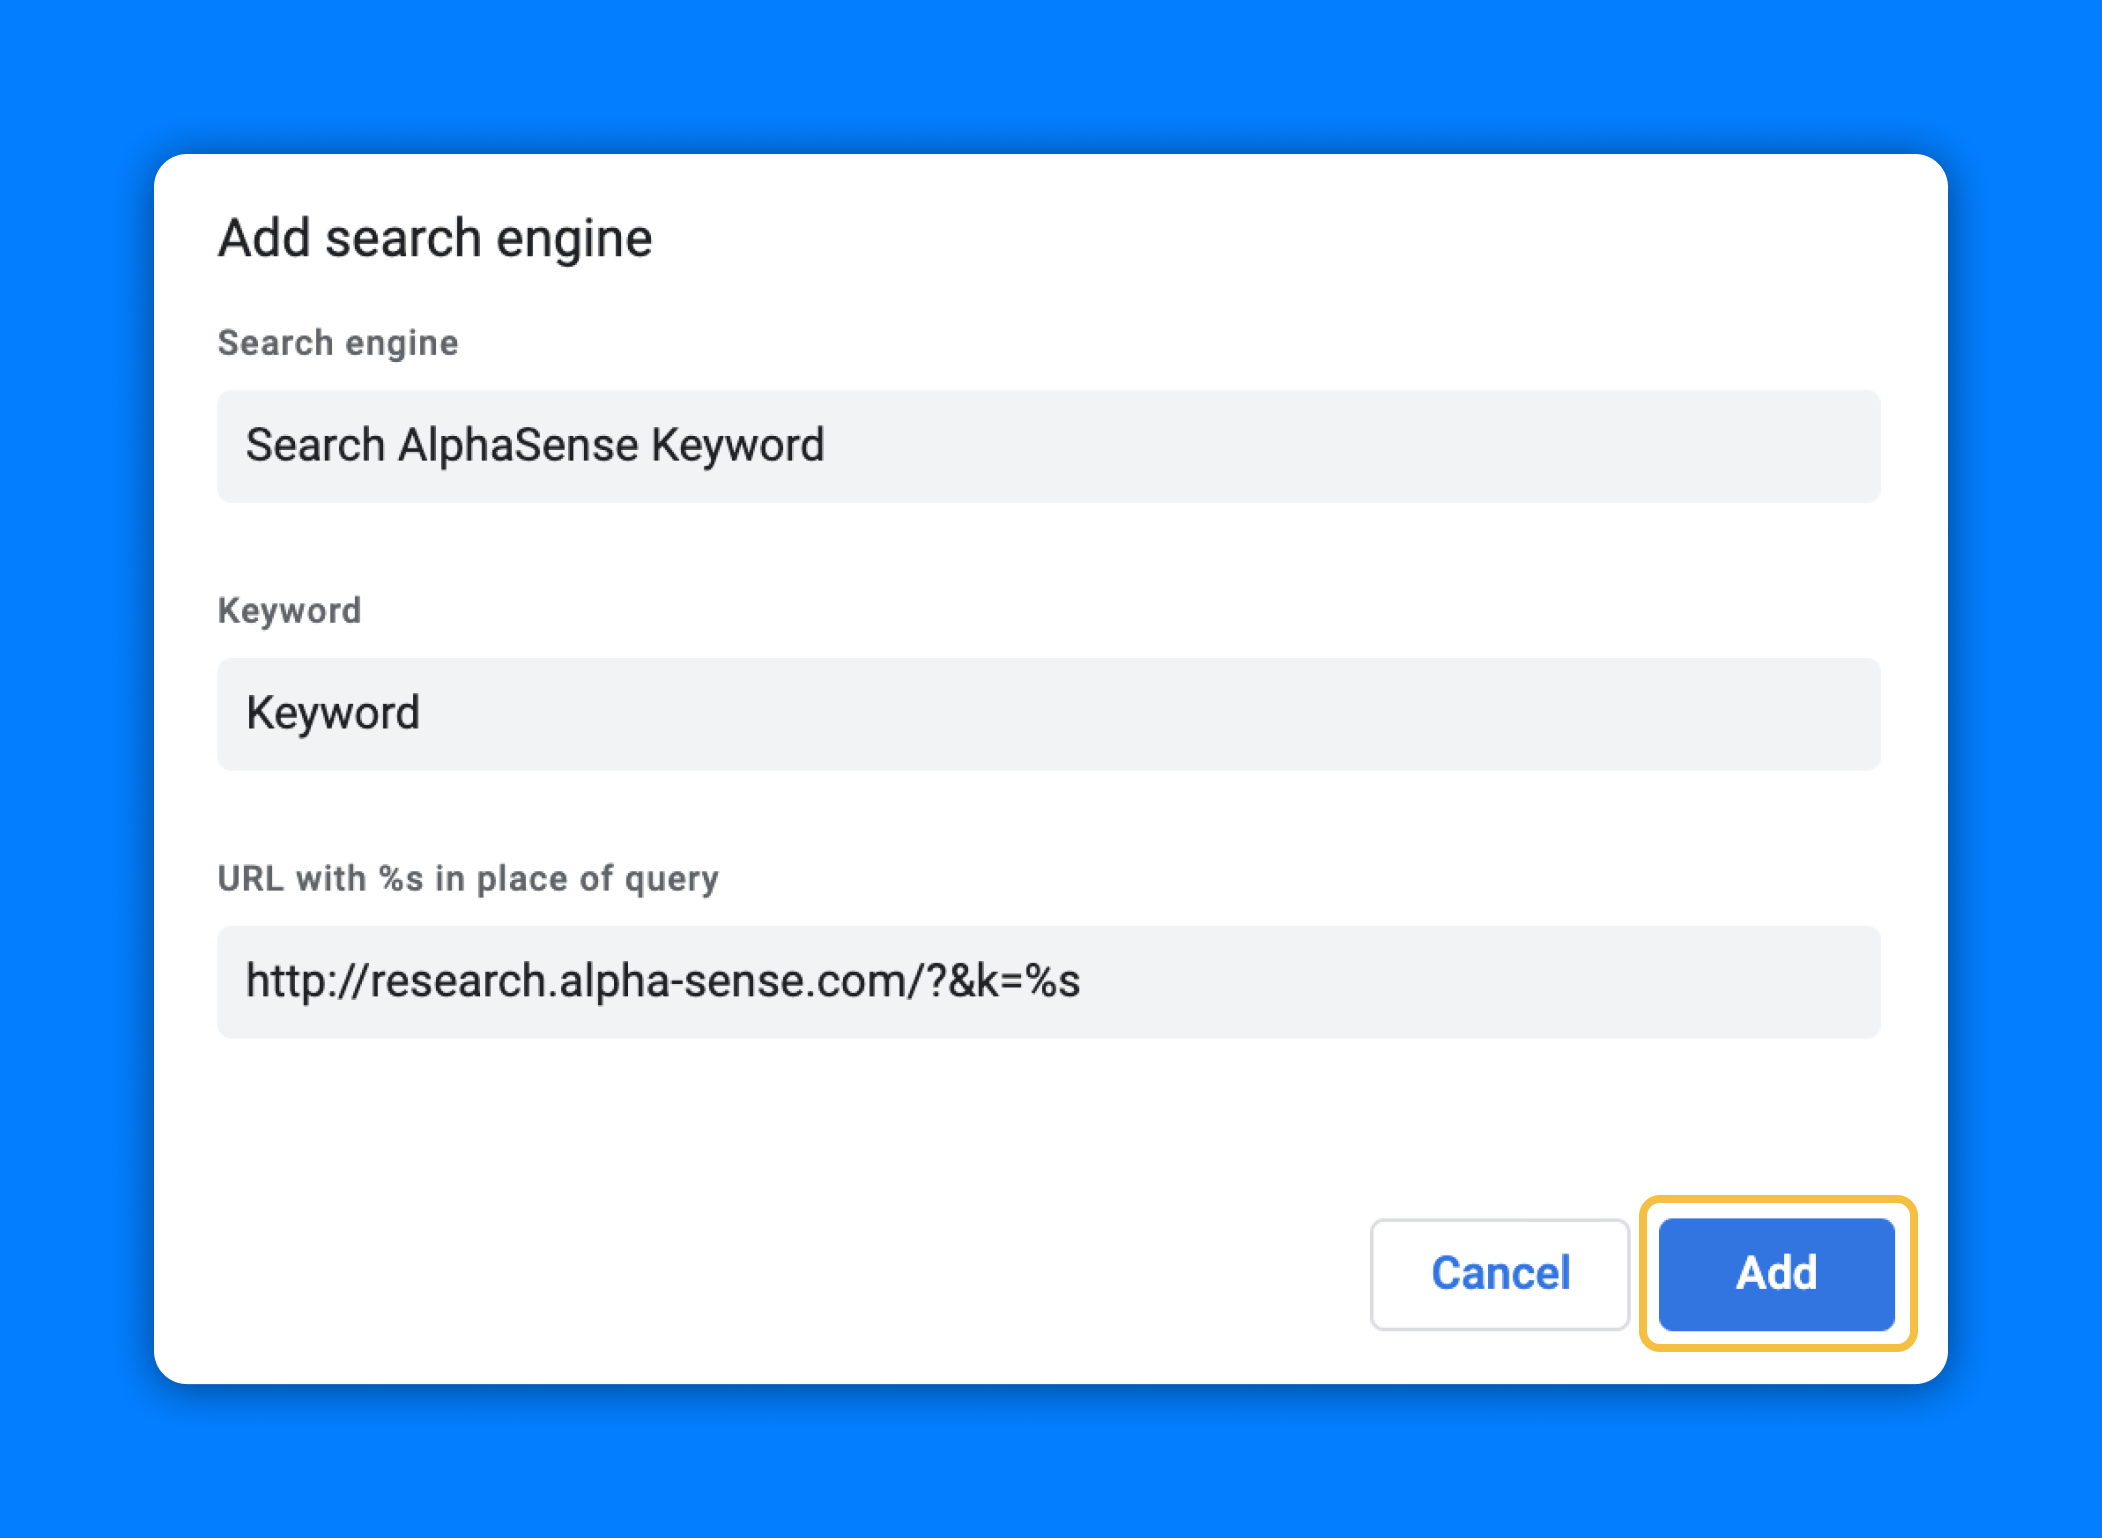Click the "Keyword" text inside the keyword field
The height and width of the screenshot is (1538, 2102).
tap(333, 714)
